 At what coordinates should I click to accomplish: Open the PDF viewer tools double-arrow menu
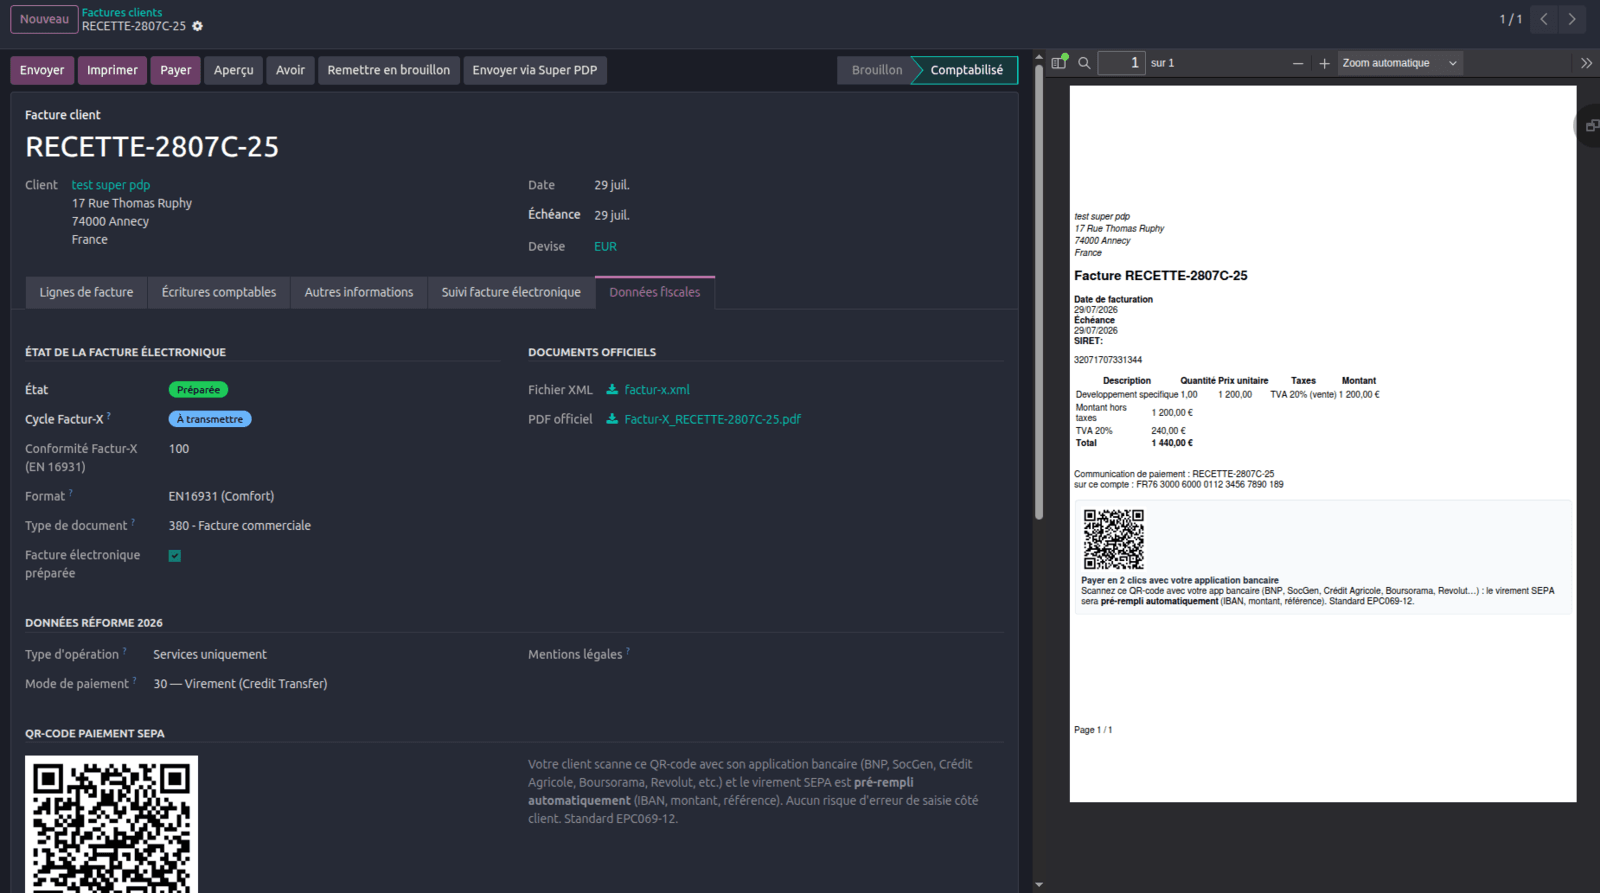point(1586,63)
